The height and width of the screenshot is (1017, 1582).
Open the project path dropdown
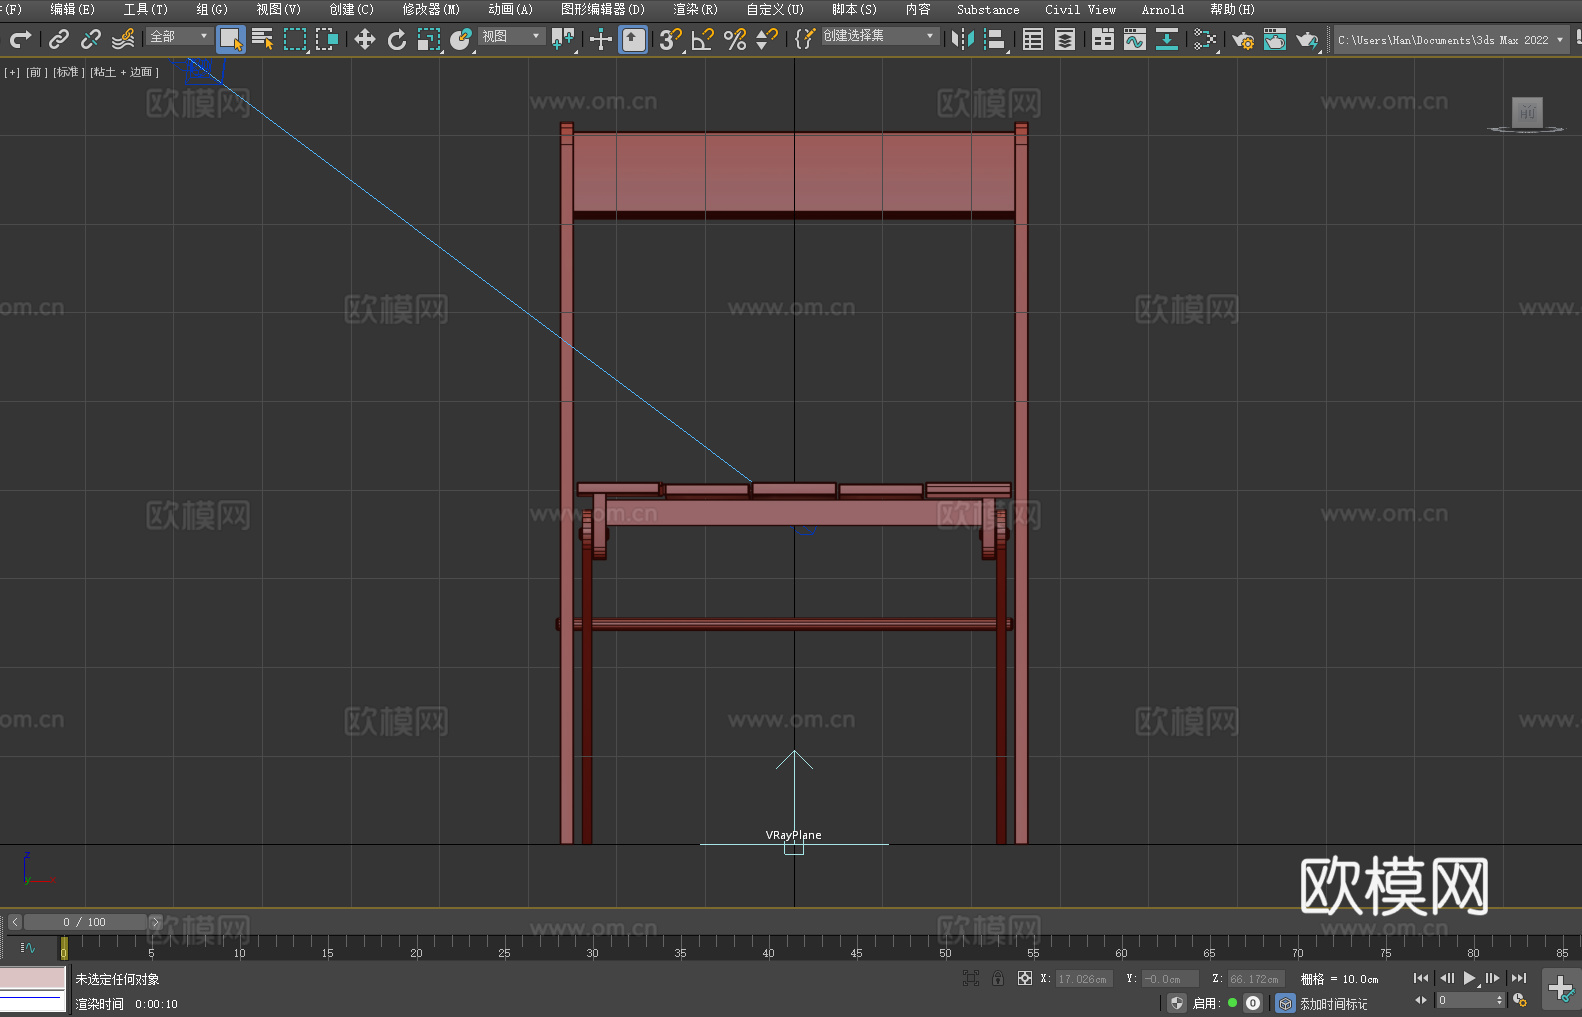(1450, 40)
